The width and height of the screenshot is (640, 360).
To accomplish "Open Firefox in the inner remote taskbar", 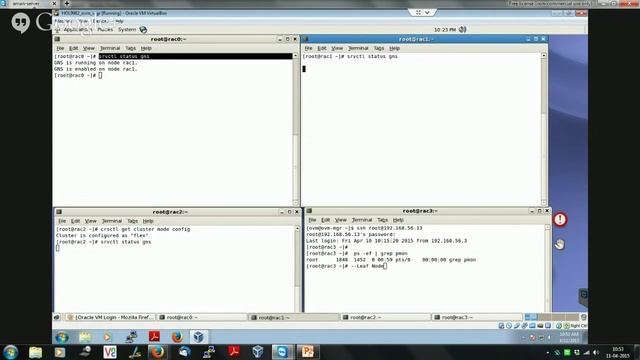I will click(x=177, y=337).
